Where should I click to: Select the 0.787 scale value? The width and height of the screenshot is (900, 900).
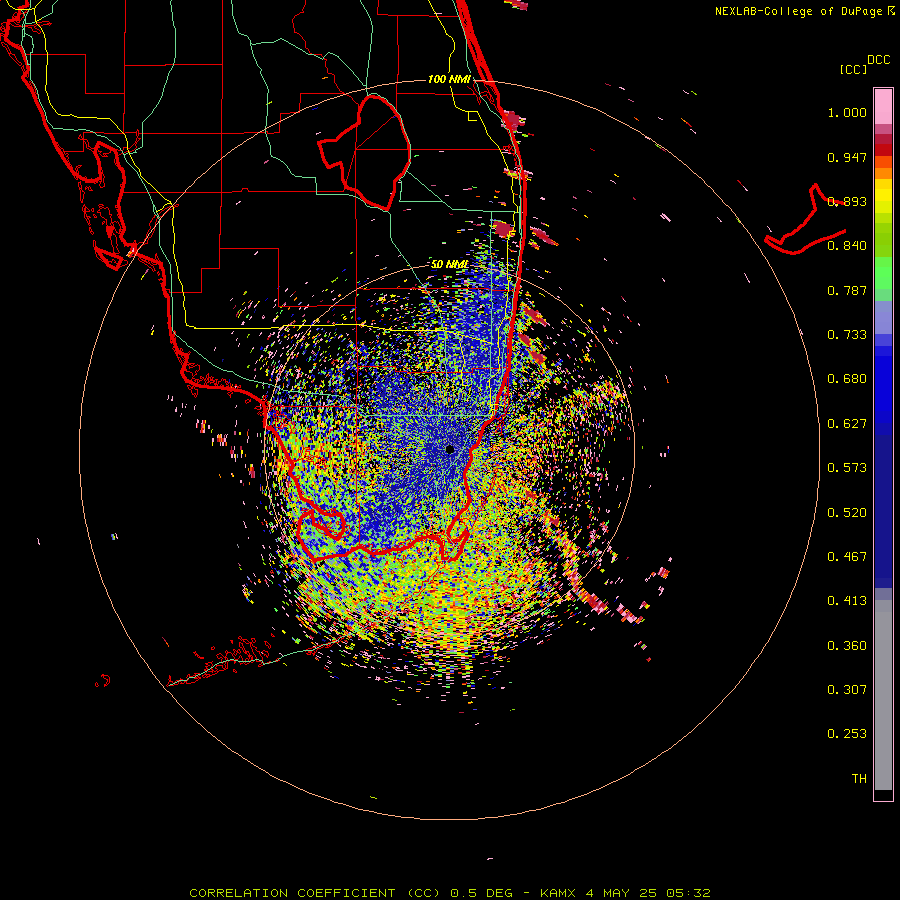[x=847, y=290]
